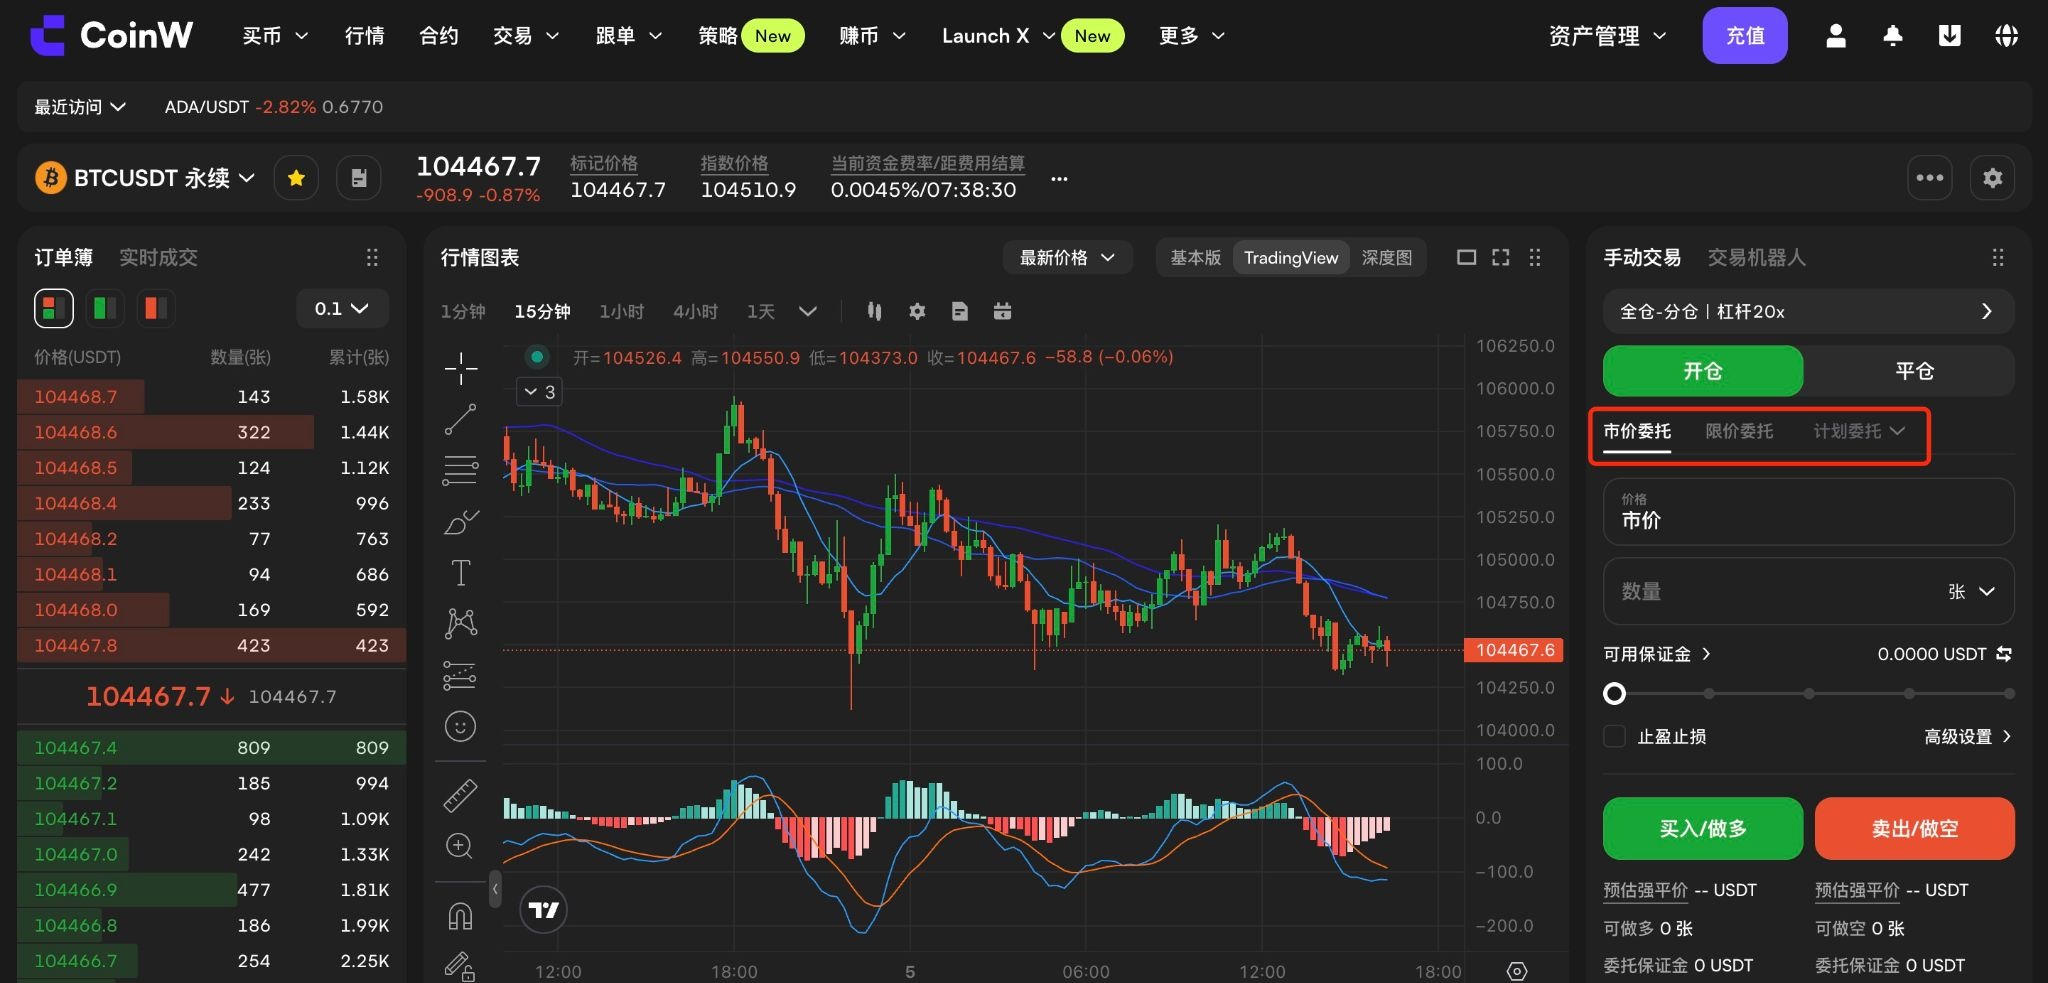Click the 买入/做多 button
Screen dimensions: 2048x983
pyautogui.click(x=1703, y=828)
